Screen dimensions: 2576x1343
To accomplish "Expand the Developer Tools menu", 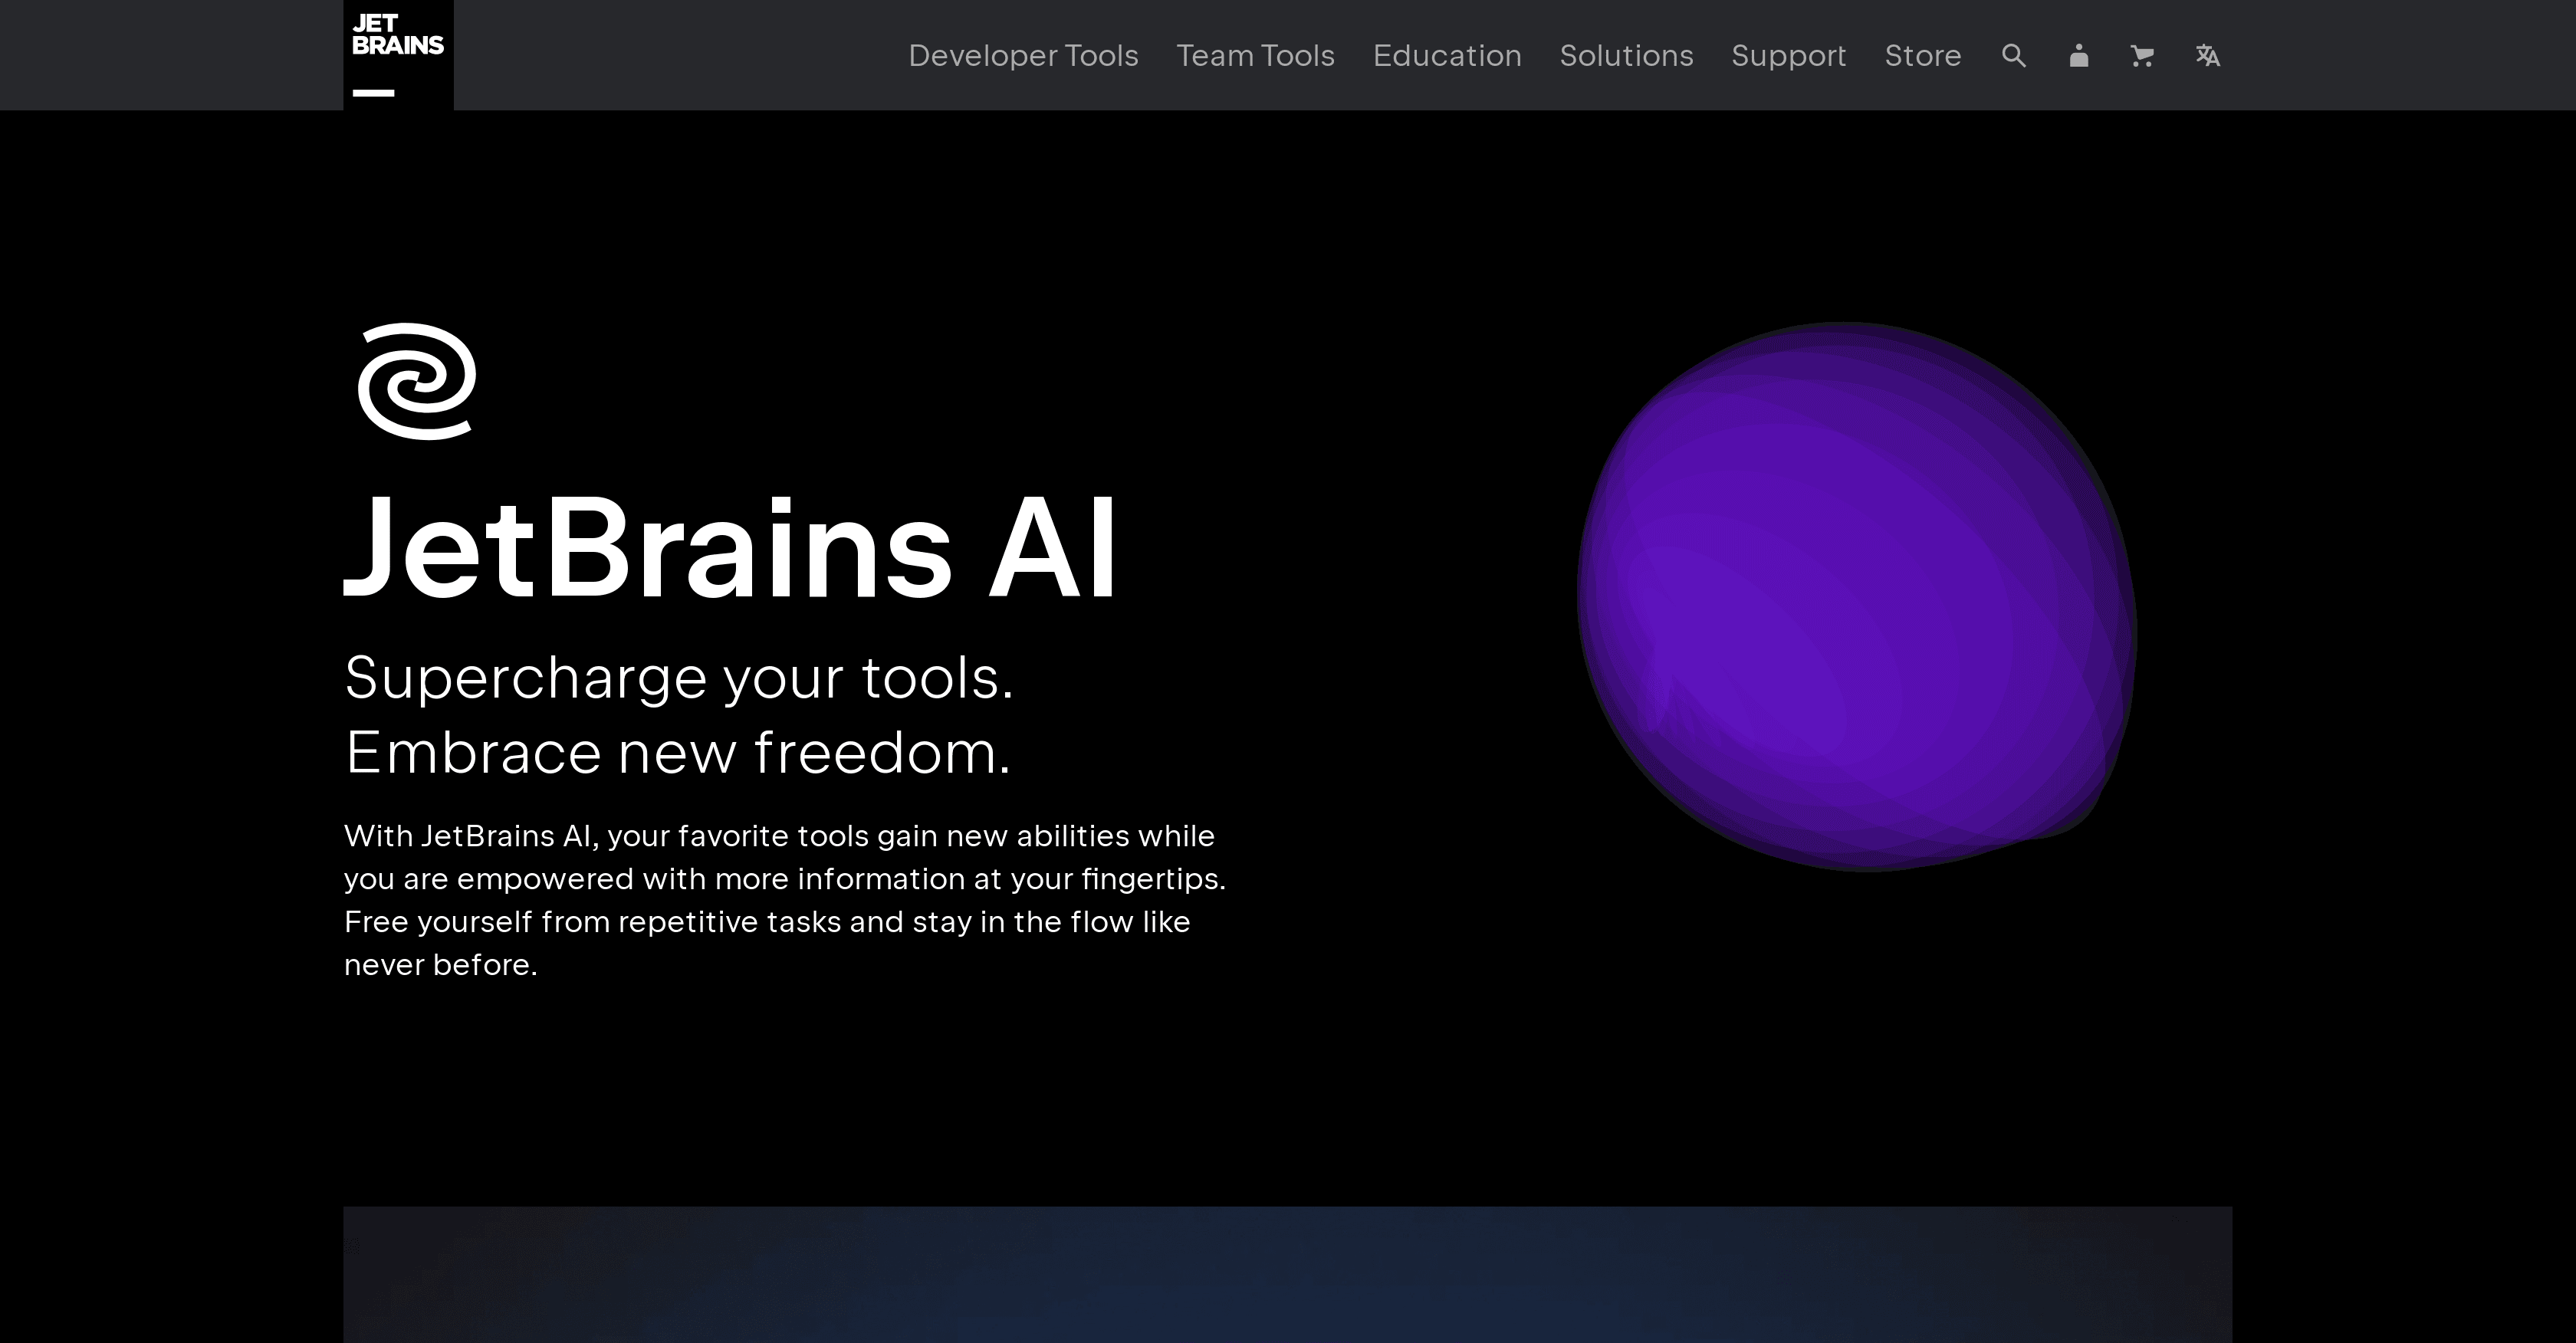I will tap(1023, 55).
